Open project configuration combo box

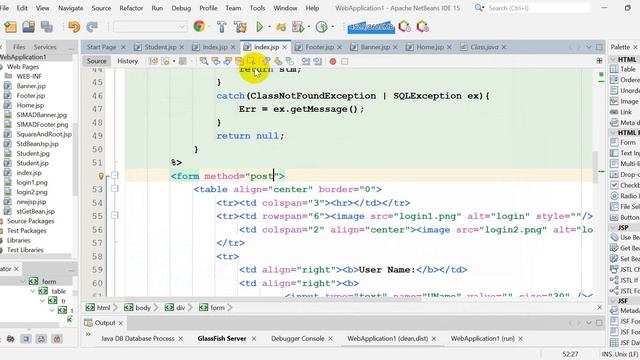click(150, 27)
